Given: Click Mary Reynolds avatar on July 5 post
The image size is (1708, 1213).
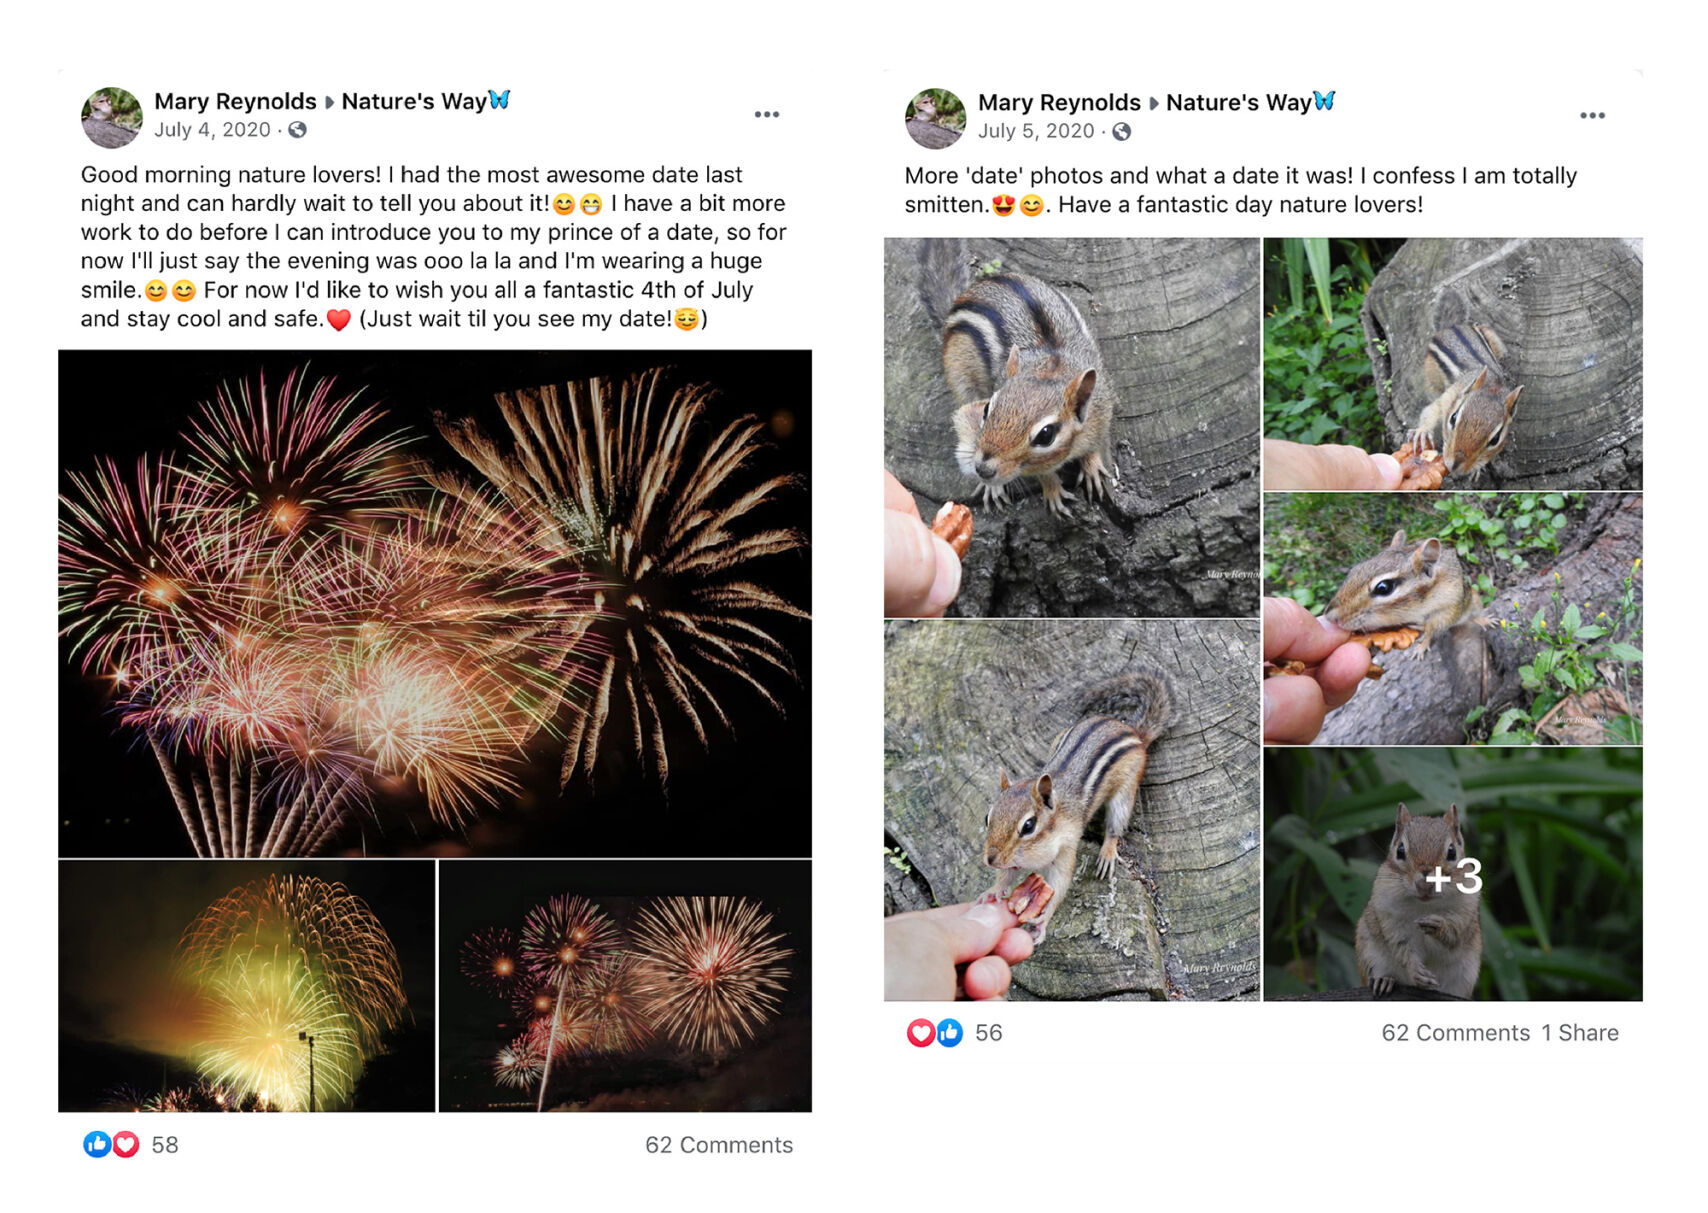Looking at the screenshot, I should pos(935,118).
